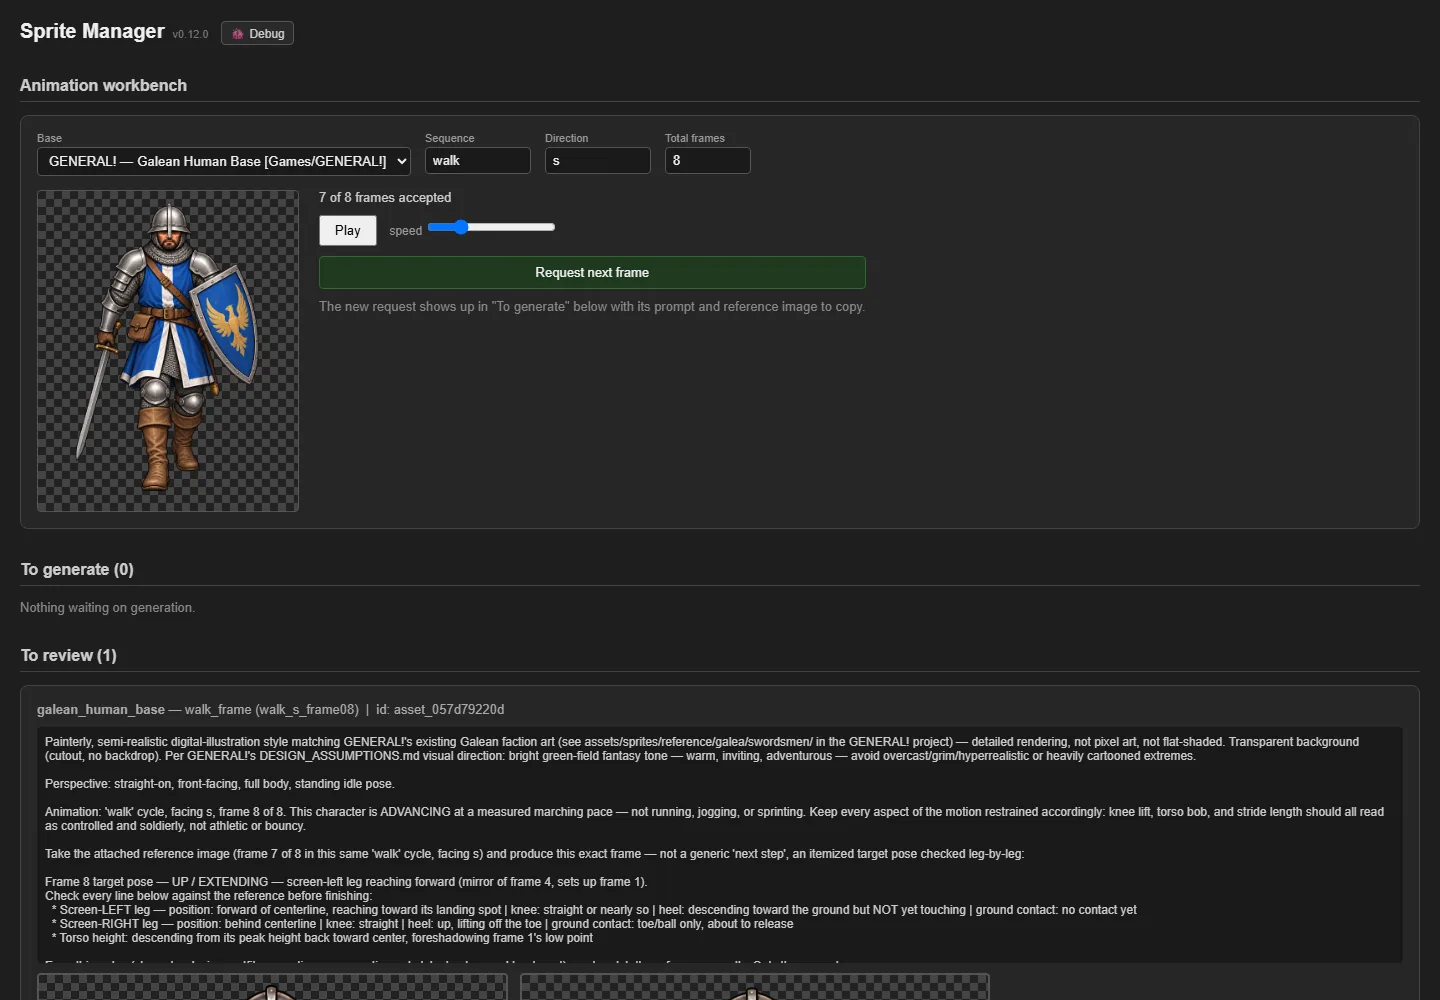Click the right review thumbnail image
The image size is (1440, 1000).
(x=755, y=987)
